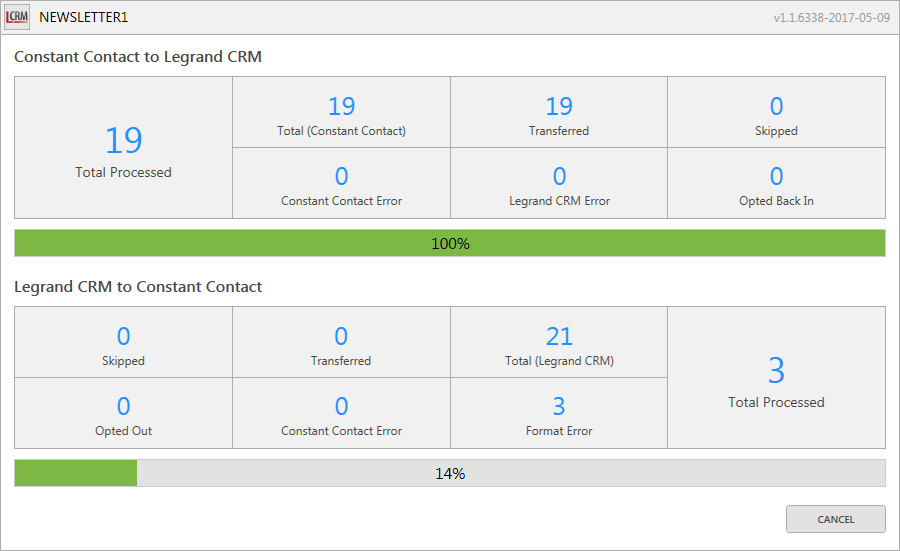Click the 14% progress bar
This screenshot has height=551, width=900.
[449, 473]
